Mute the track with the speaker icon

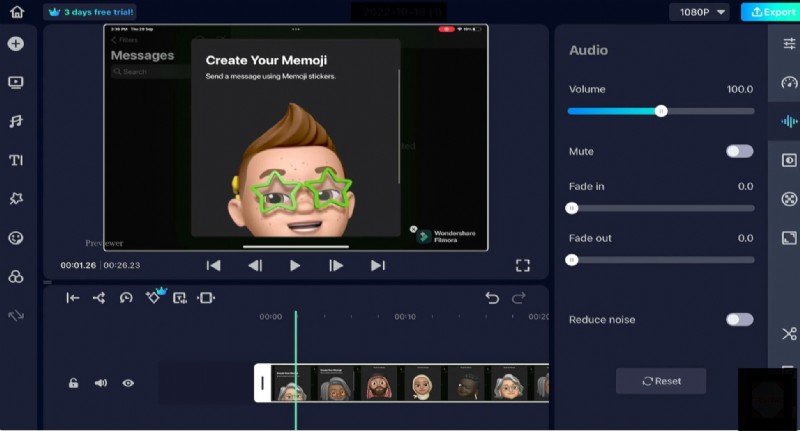point(101,383)
